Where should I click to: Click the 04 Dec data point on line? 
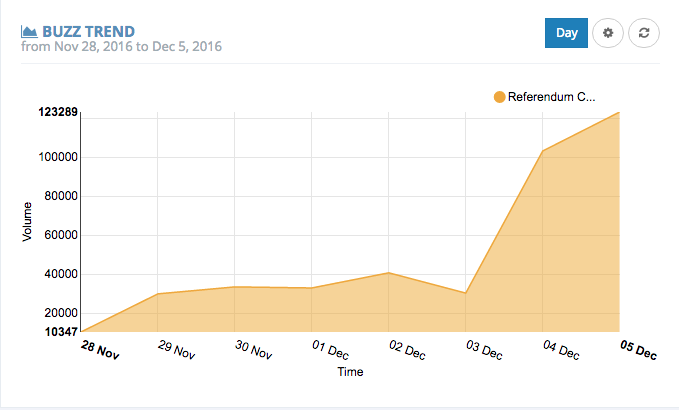click(x=543, y=151)
